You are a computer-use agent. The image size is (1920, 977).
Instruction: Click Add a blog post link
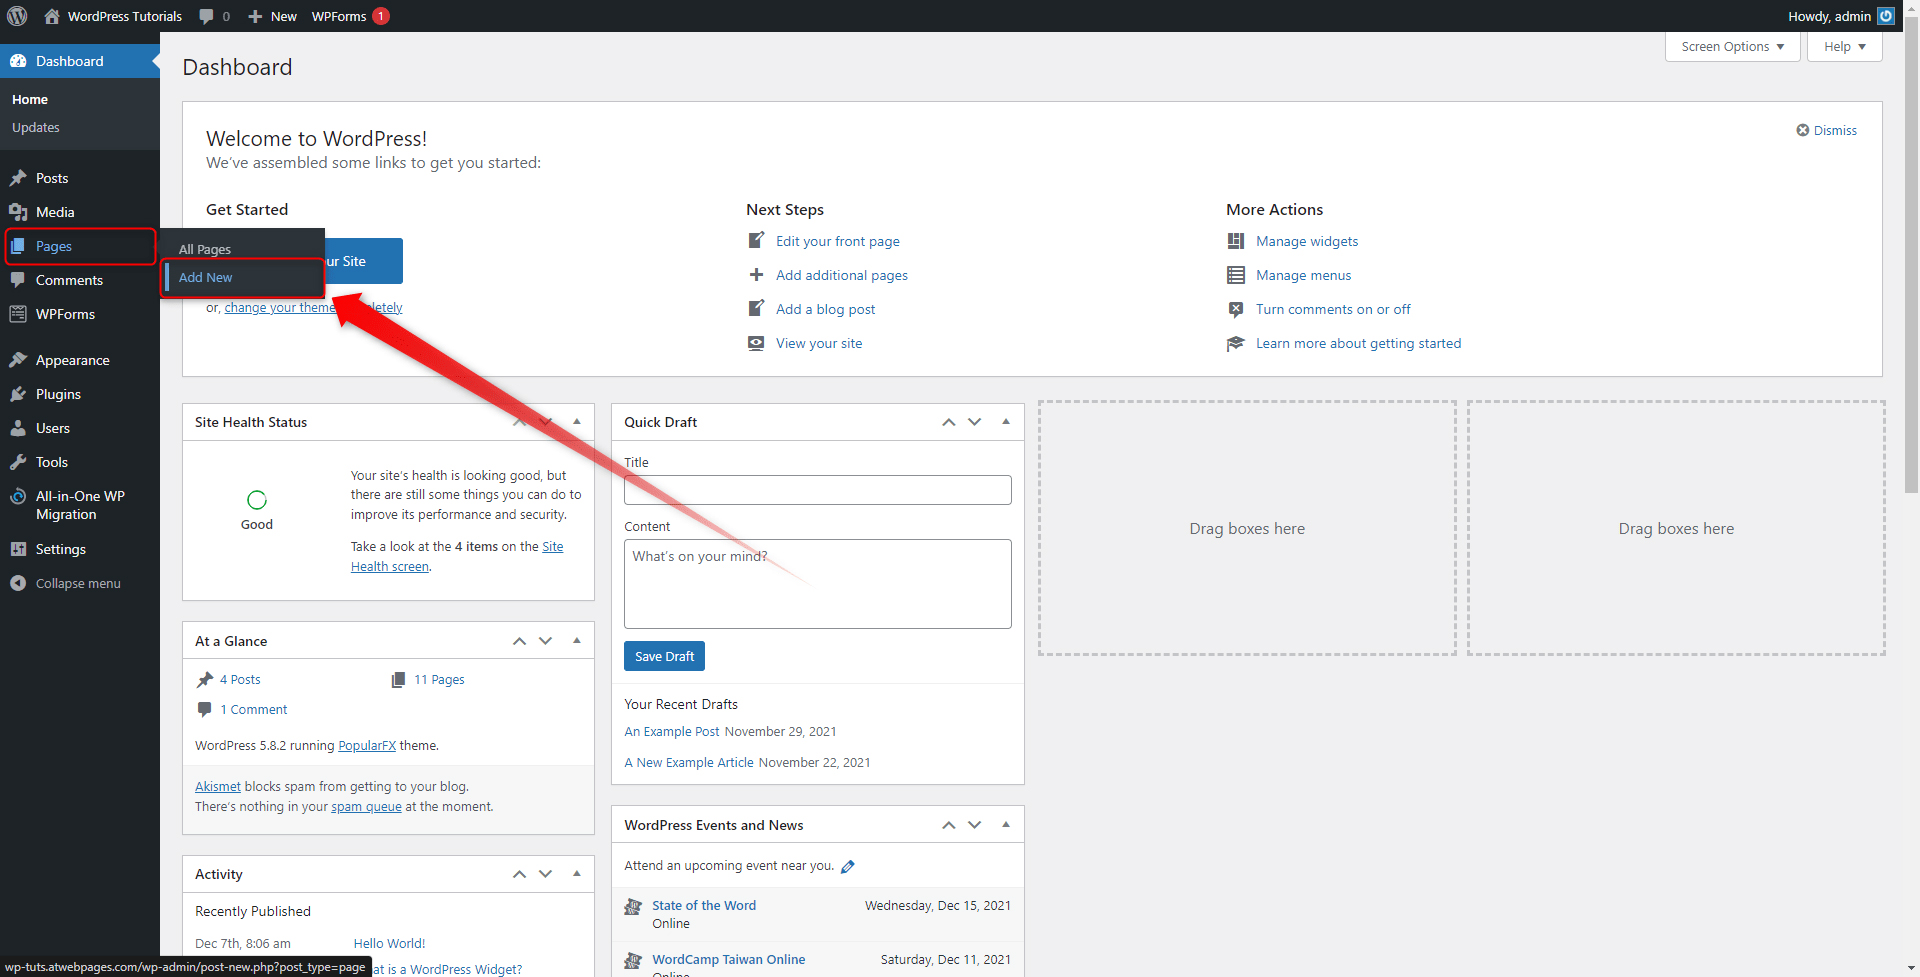[x=825, y=309]
